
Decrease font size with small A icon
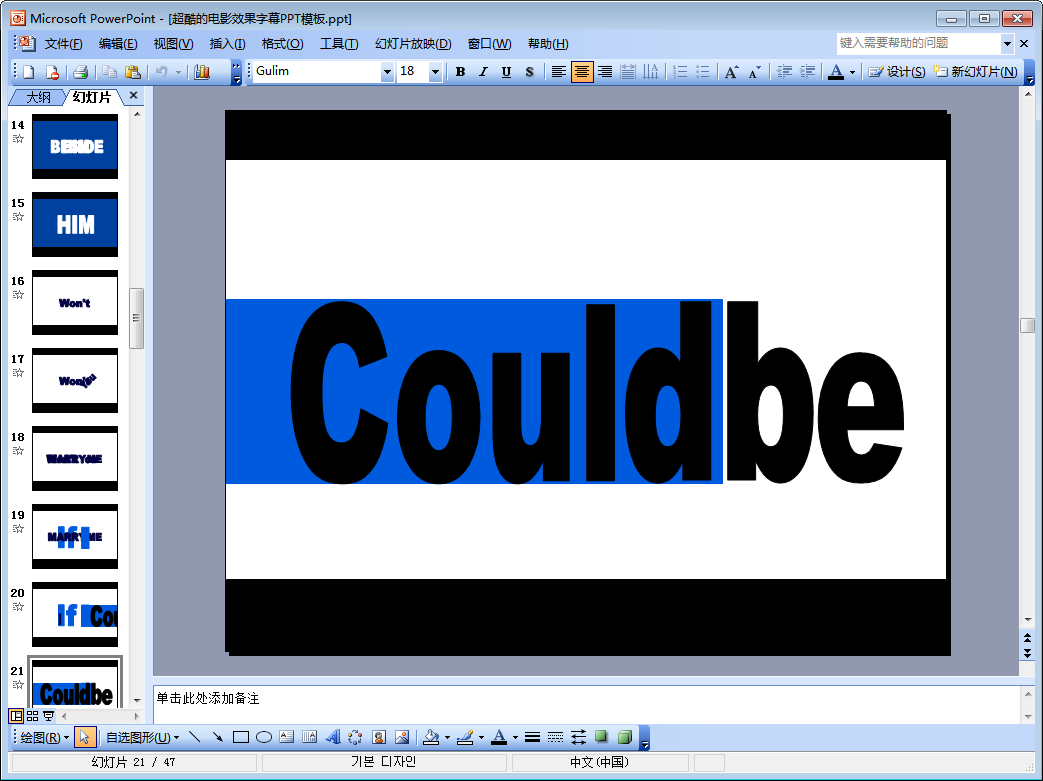tap(754, 72)
